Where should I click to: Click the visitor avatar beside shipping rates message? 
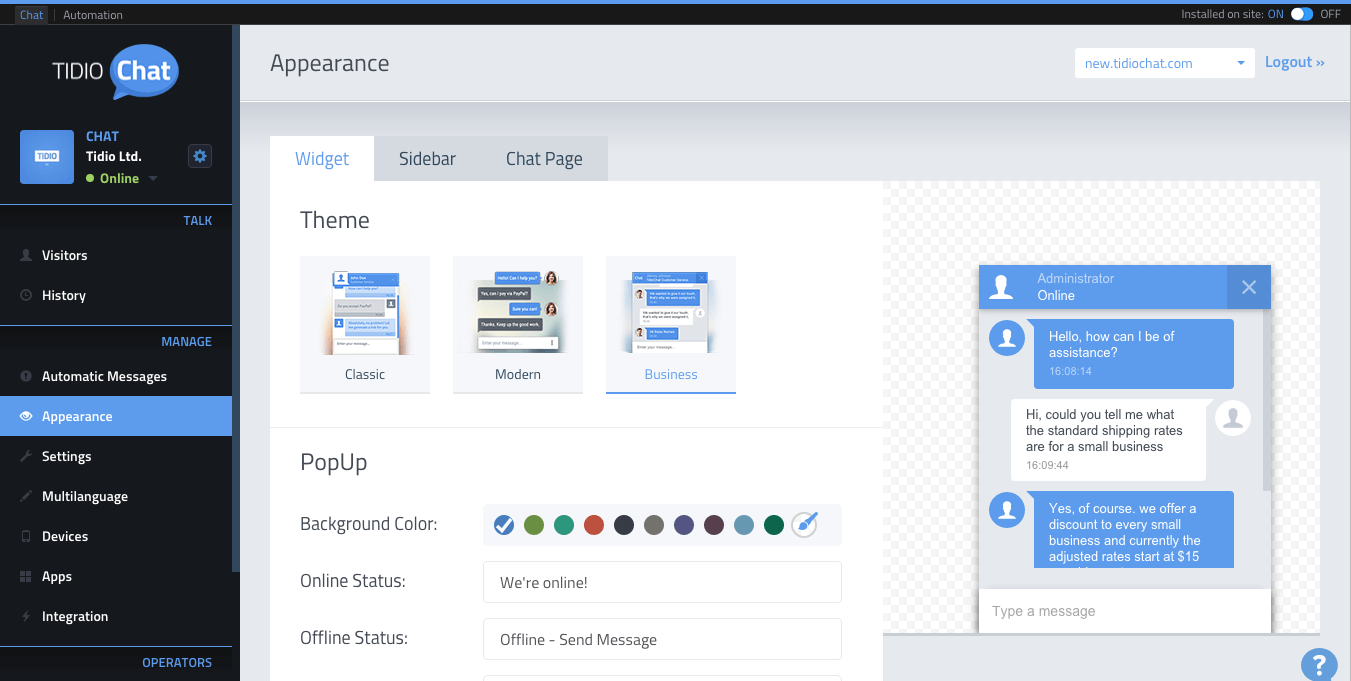[x=1233, y=418]
